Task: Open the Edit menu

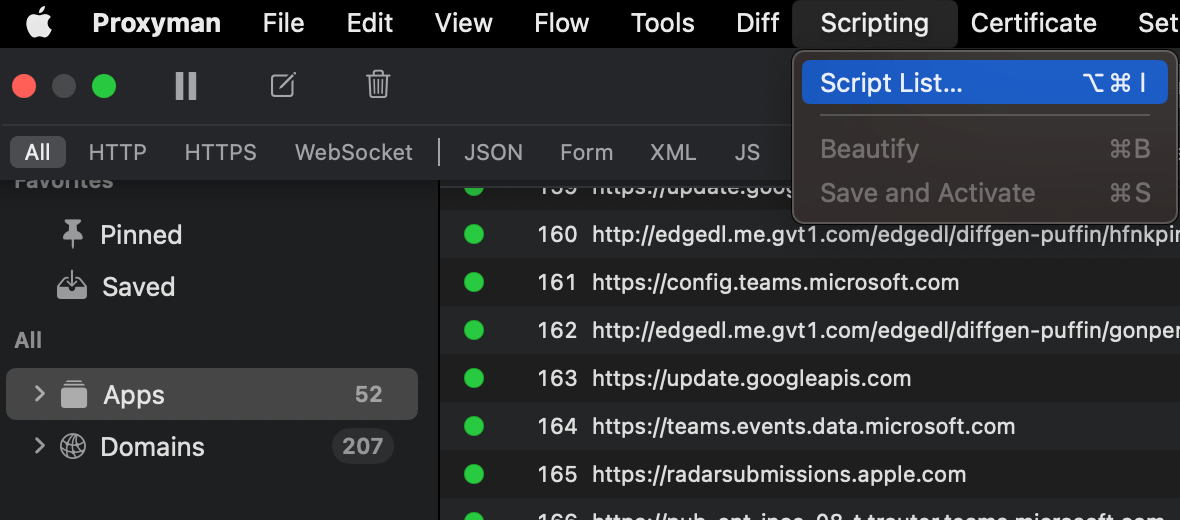Action: [370, 23]
